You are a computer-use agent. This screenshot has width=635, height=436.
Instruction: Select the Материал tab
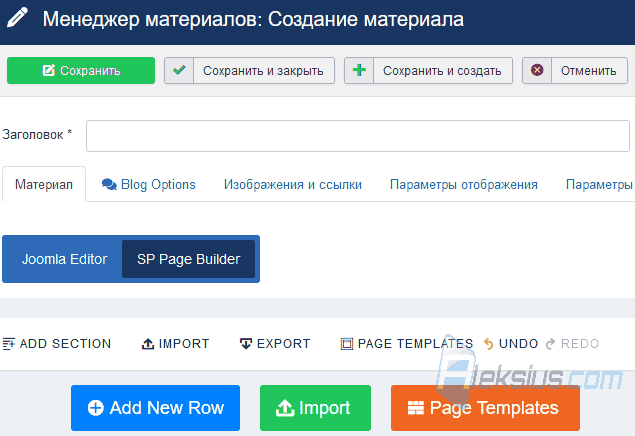(44, 184)
